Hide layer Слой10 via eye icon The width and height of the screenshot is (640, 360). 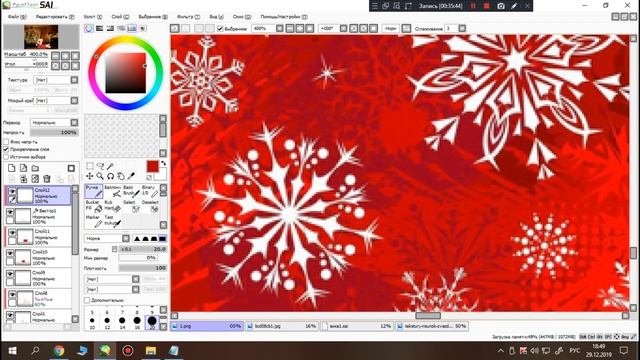[x=10, y=253]
